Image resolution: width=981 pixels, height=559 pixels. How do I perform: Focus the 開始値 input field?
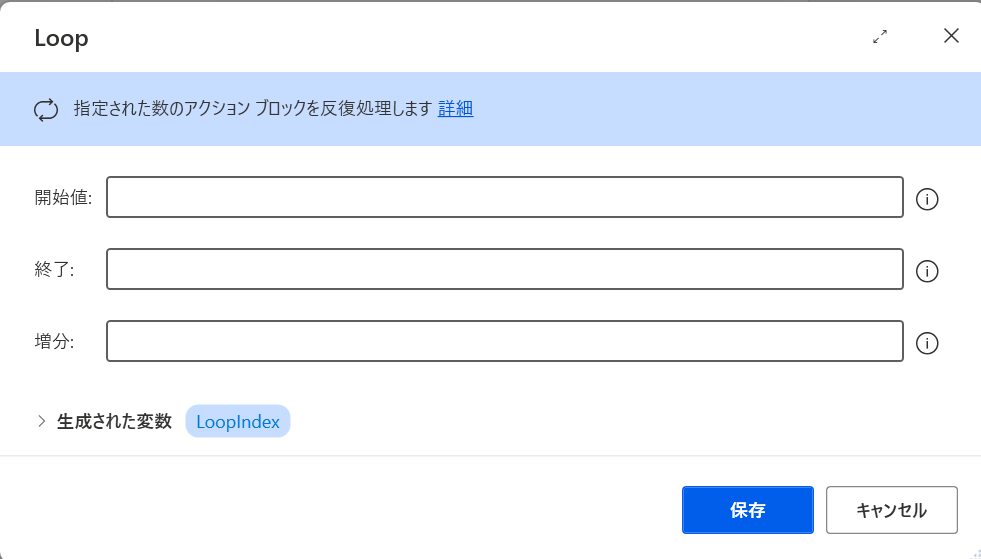[x=505, y=197]
